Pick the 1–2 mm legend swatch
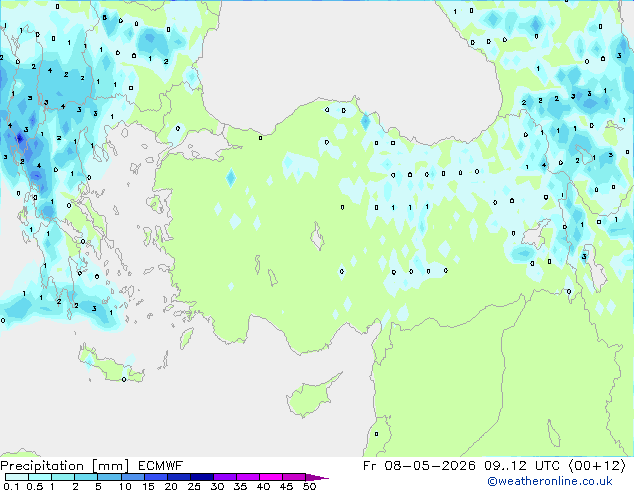 pyautogui.click(x=63, y=477)
